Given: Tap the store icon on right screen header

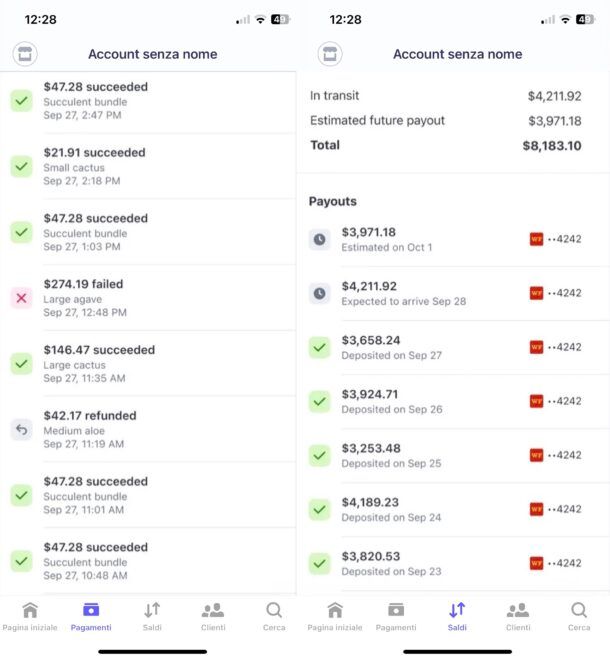Looking at the screenshot, I should pos(330,54).
